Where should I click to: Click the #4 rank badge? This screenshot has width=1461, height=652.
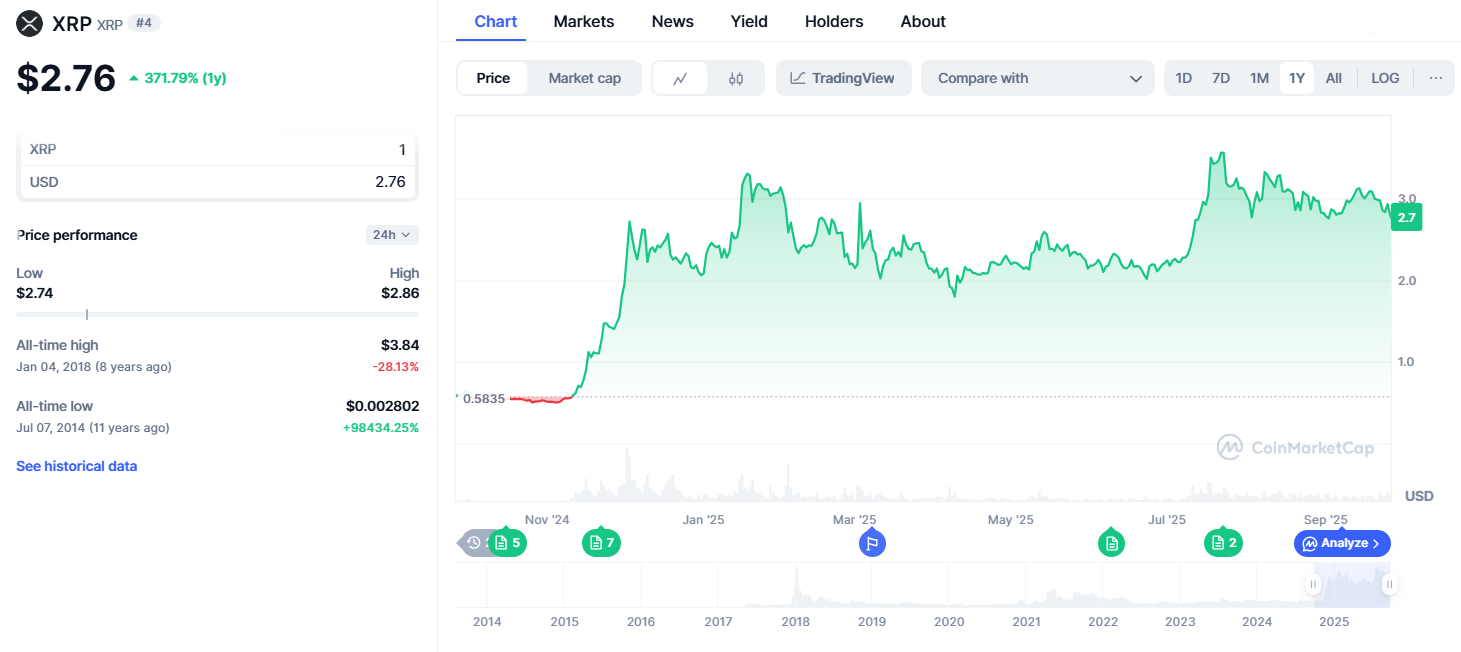[x=144, y=23]
